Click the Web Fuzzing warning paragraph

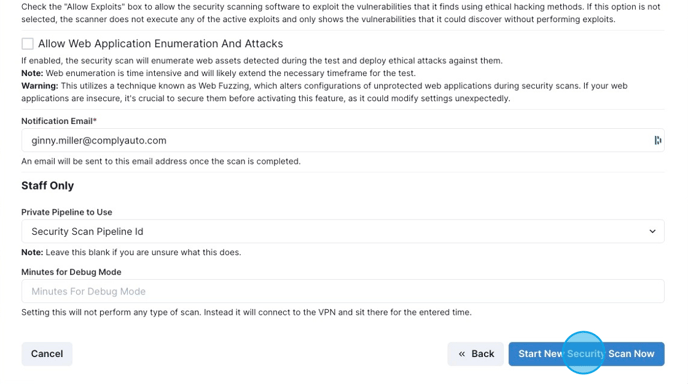pos(324,92)
